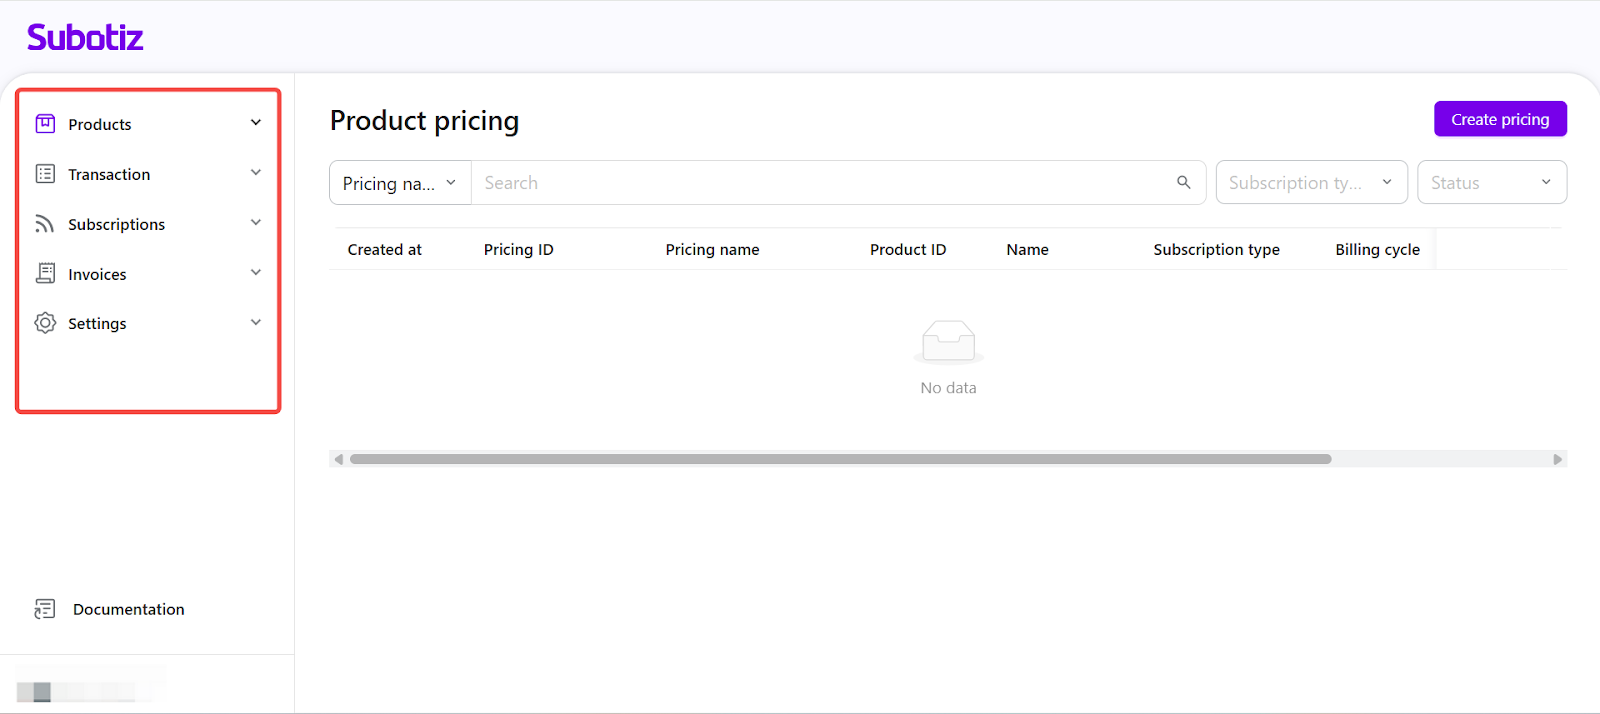
Task: Click the Transaction list icon
Action: (45, 174)
